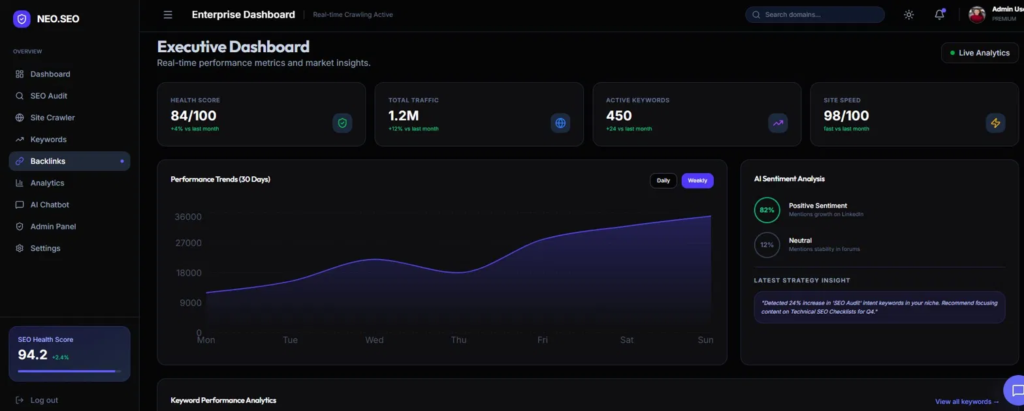
Task: Follow the View all keywords link
Action: pyautogui.click(x=967, y=402)
